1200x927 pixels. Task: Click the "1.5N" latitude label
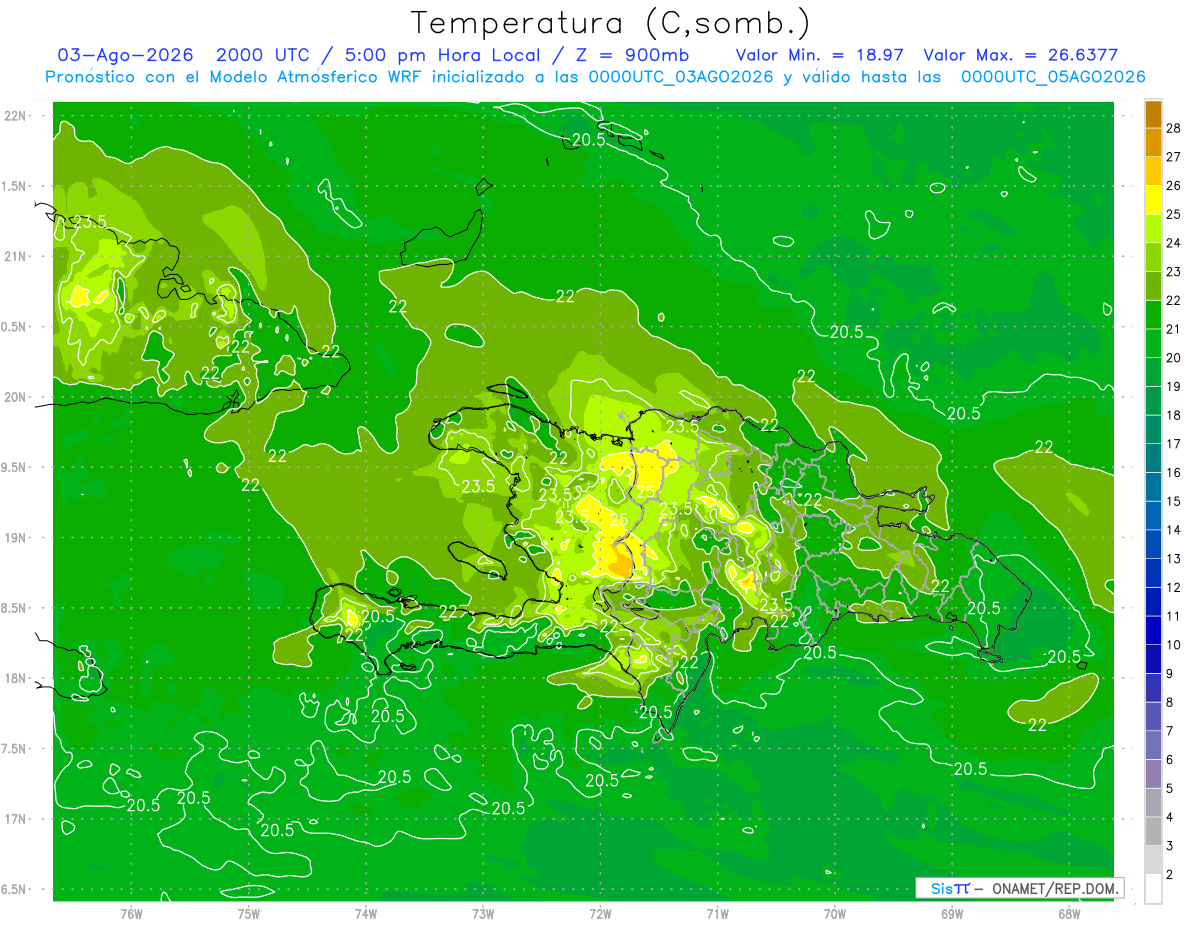pos(16,186)
